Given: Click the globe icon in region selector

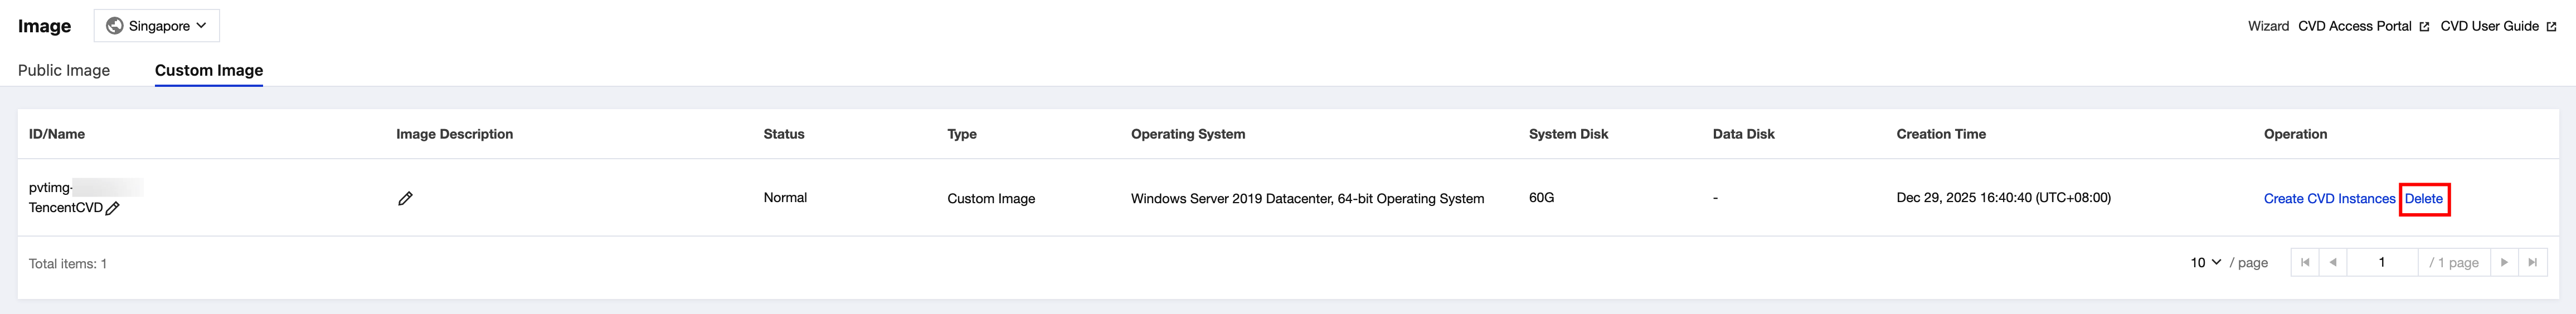Looking at the screenshot, I should pyautogui.click(x=115, y=26).
